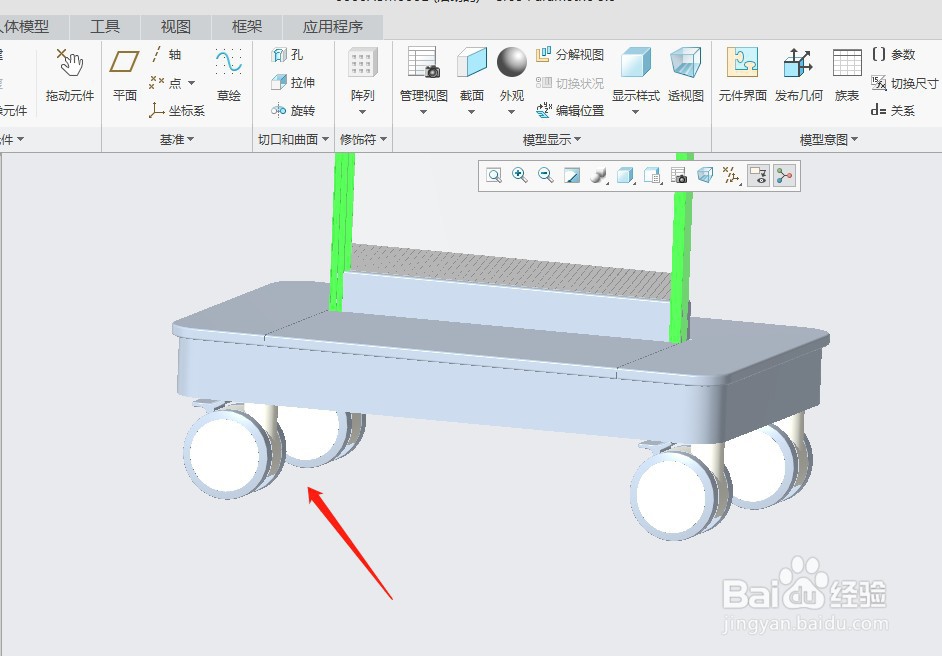Viewport: 942px width, 656px height.
Task: Click the Zoom Out magnifier icon
Action: point(545,175)
